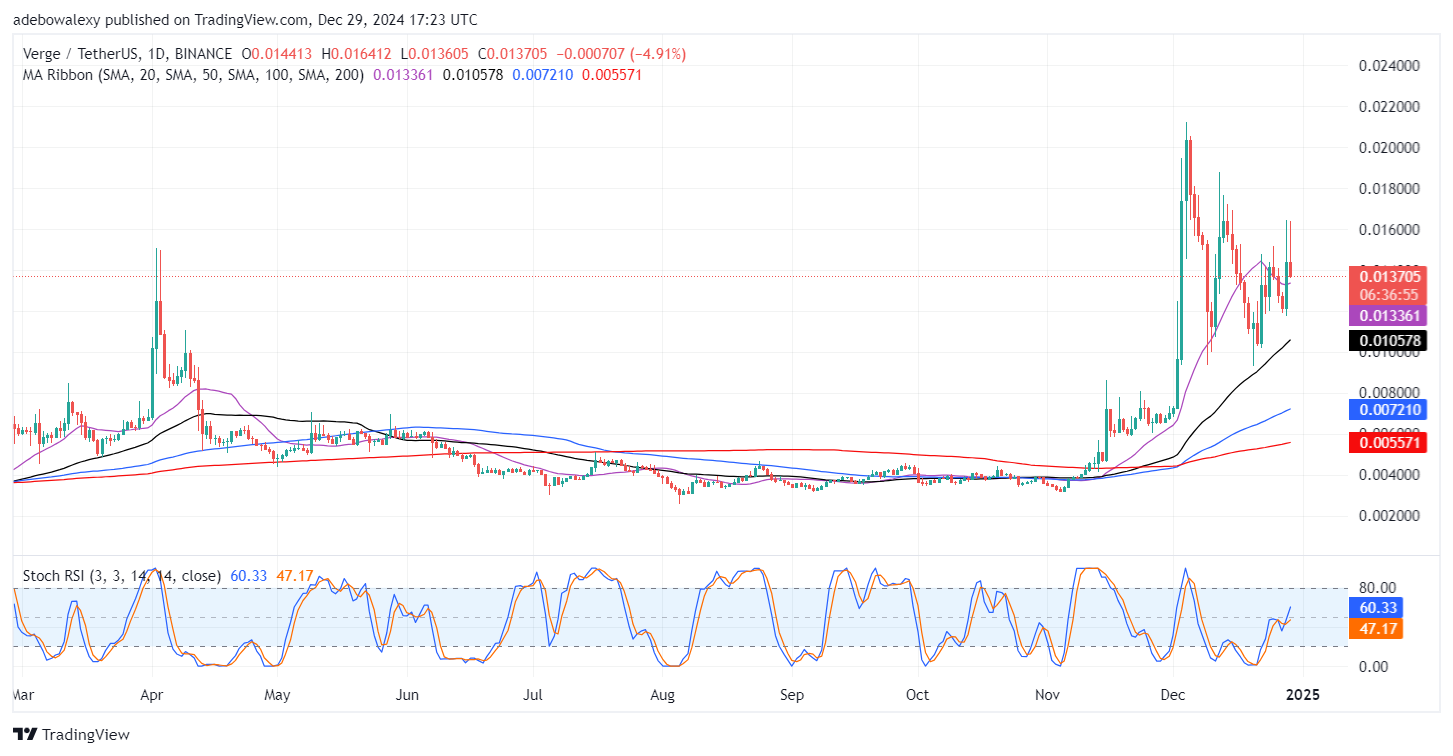The width and height of the screenshot is (1453, 756).
Task: Click the 0.020000 price axis label
Action: pos(1389,148)
